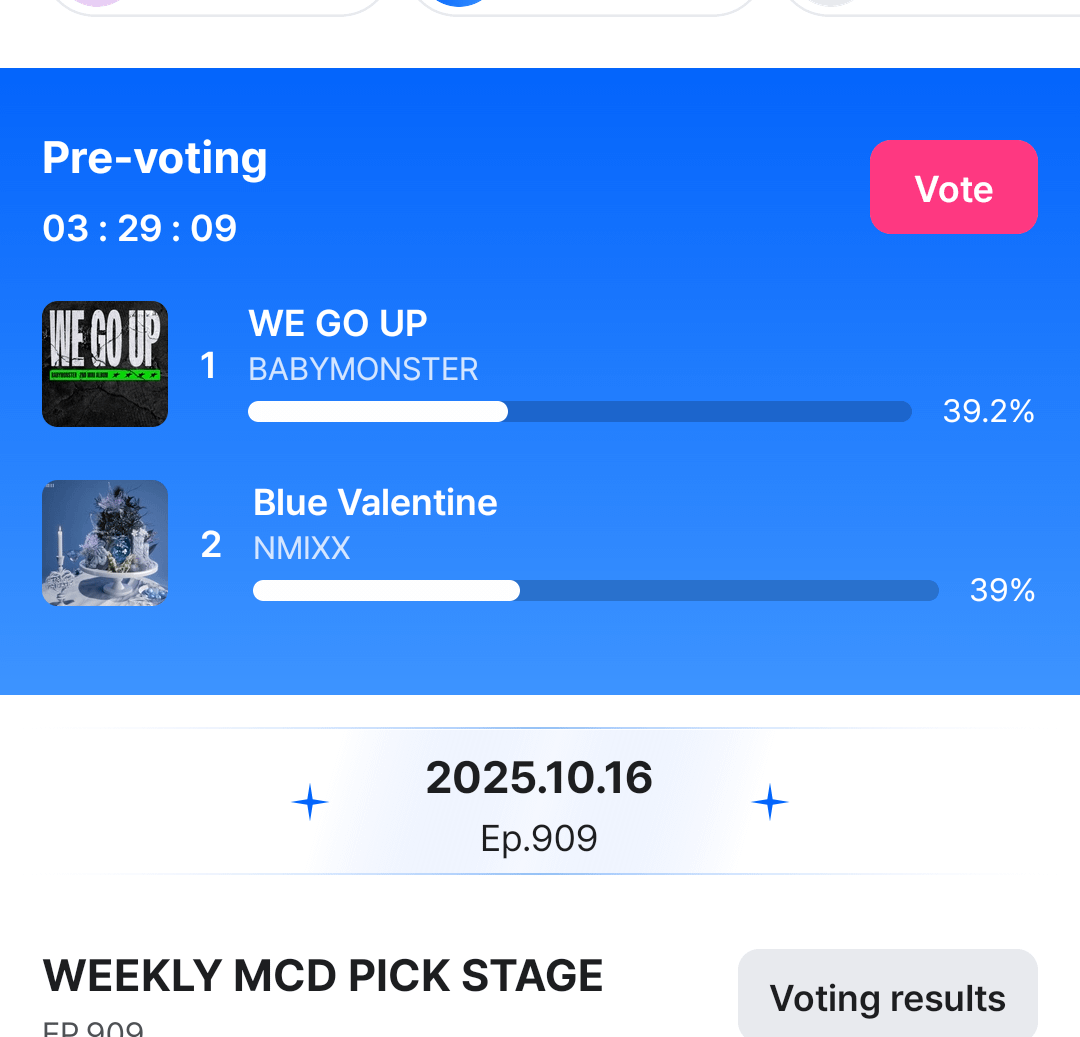Viewport: 1080px width, 1037px height.
Task: Click the sparkle icon right of the date
Action: 770,802
